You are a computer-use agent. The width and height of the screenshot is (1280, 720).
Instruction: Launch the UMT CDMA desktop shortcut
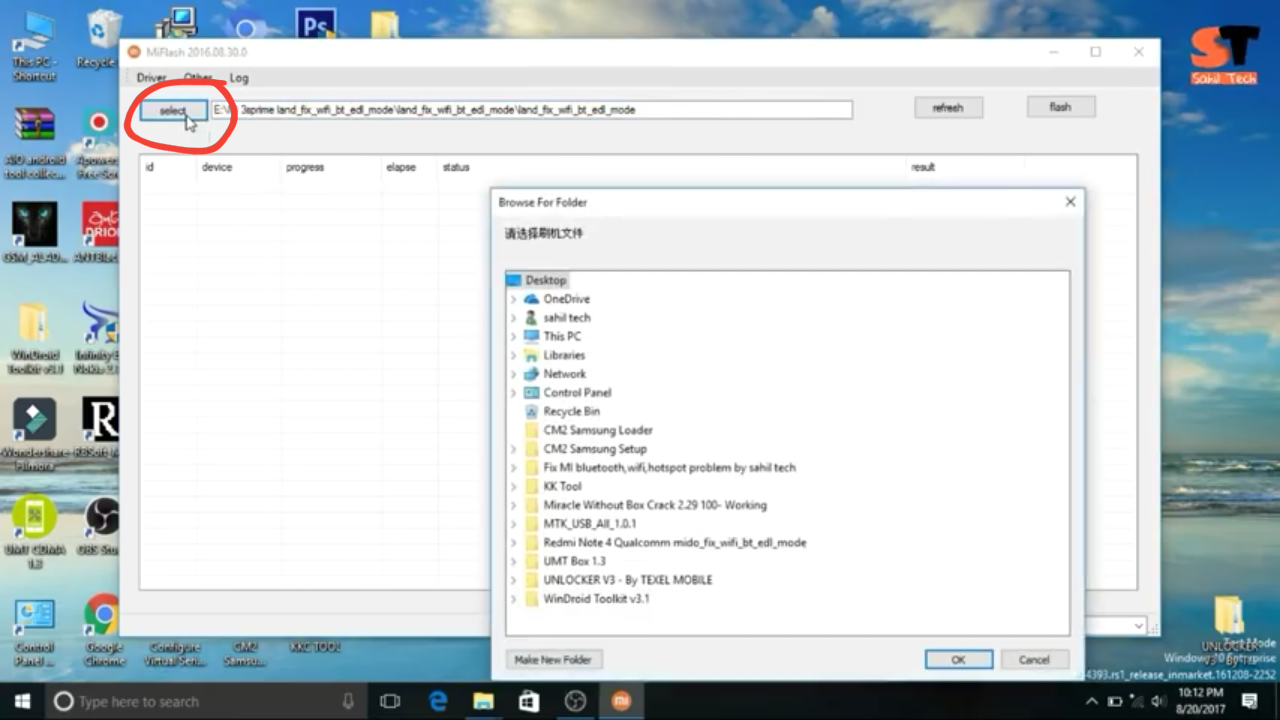34,533
